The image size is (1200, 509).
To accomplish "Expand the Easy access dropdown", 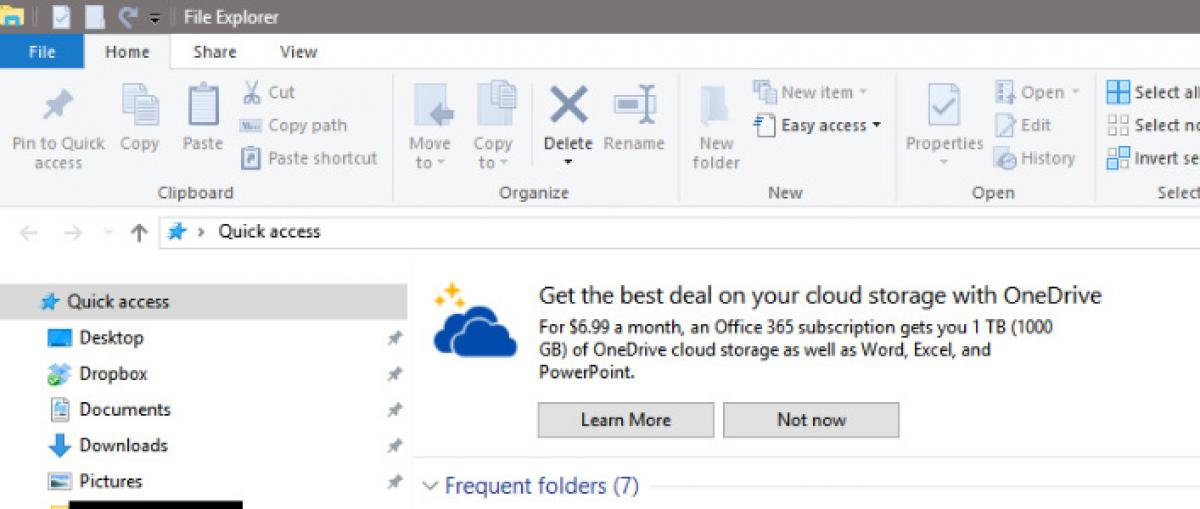I will click(877, 125).
